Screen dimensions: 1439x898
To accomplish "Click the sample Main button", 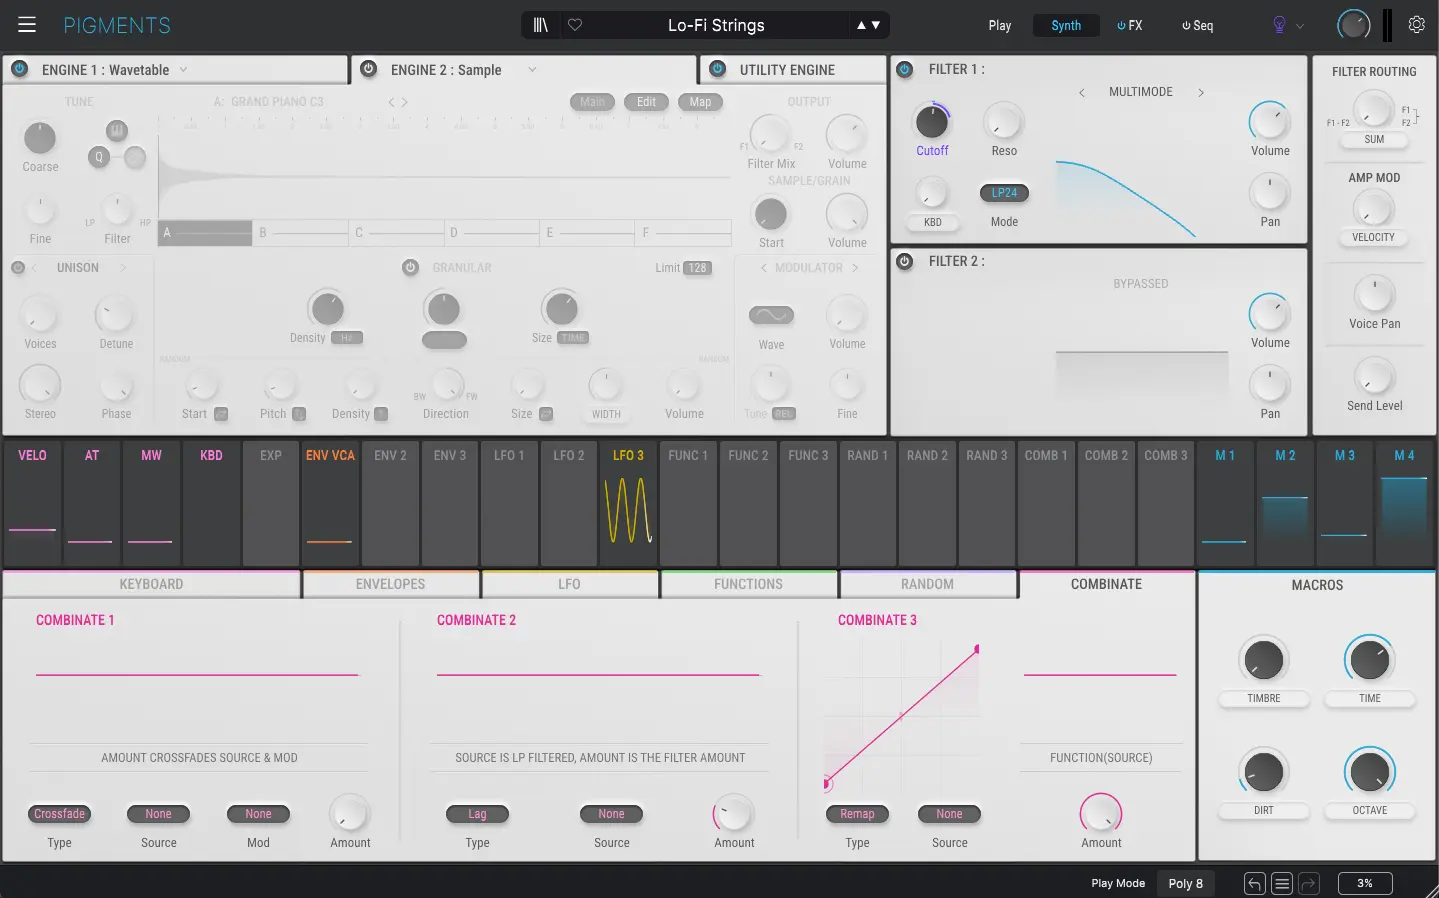I will click(x=592, y=102).
